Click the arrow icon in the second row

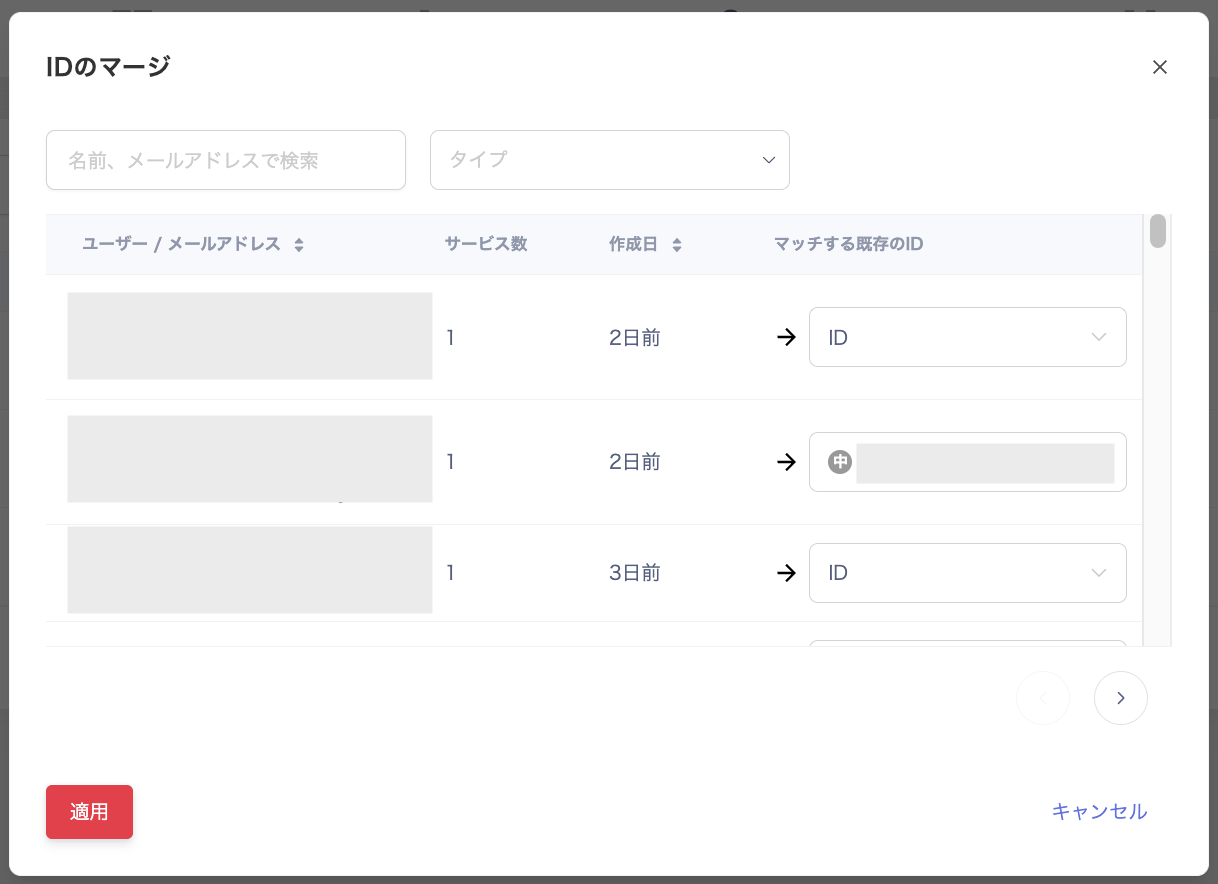coord(787,462)
